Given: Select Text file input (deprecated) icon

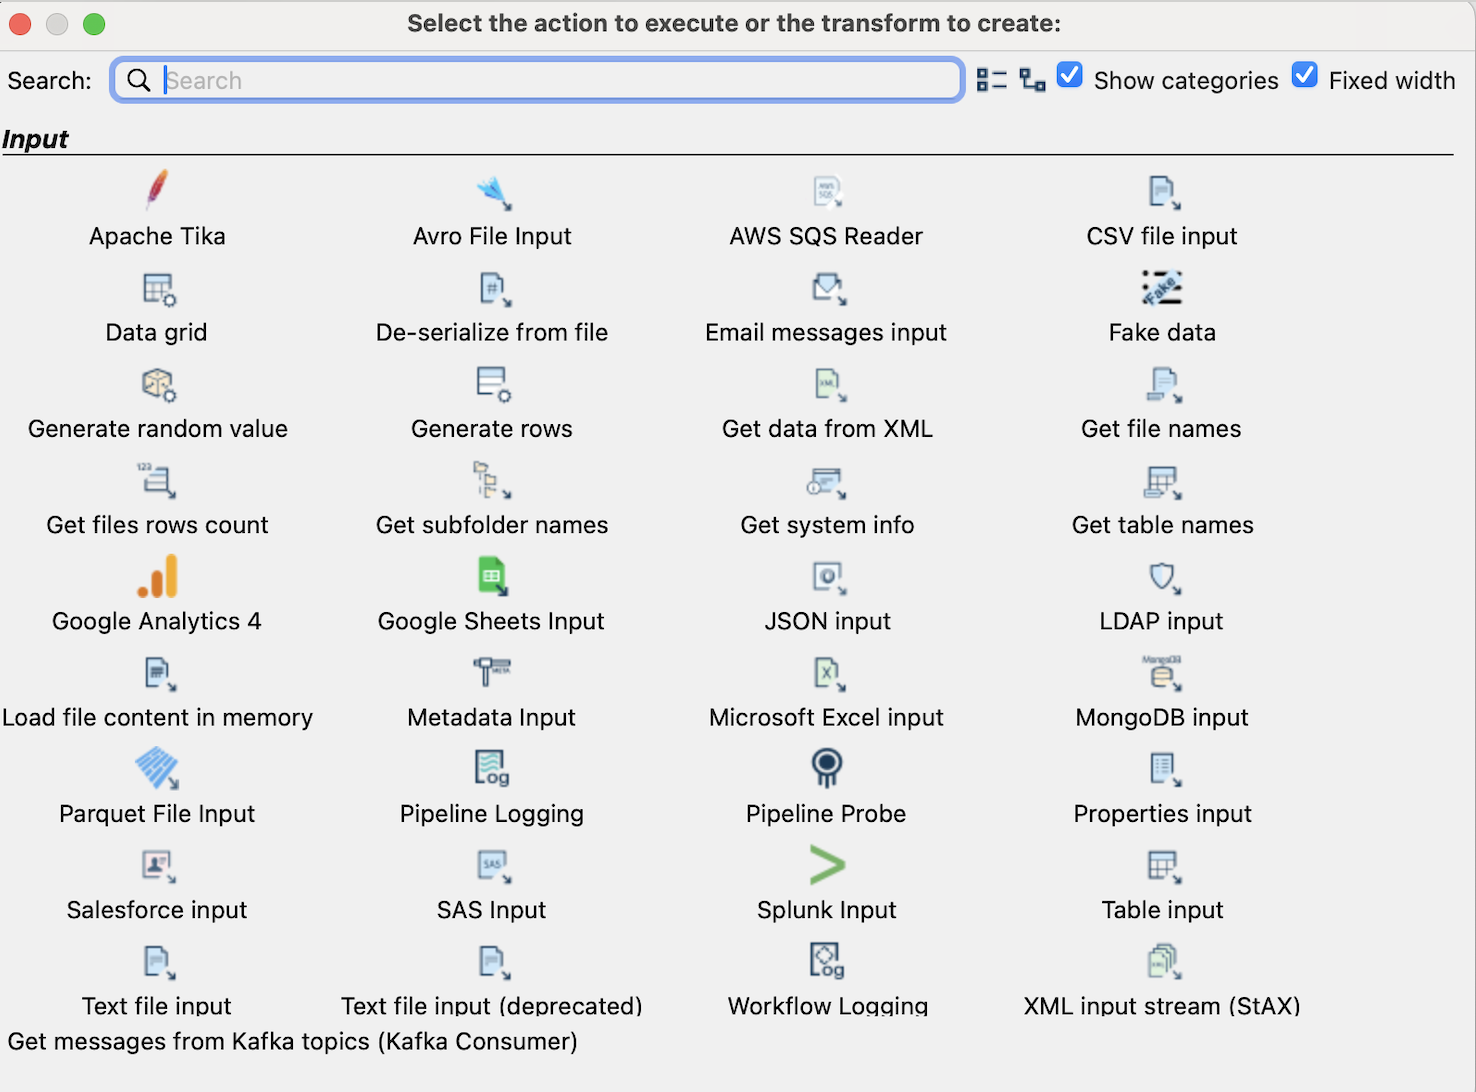Looking at the screenshot, I should coord(494,962).
